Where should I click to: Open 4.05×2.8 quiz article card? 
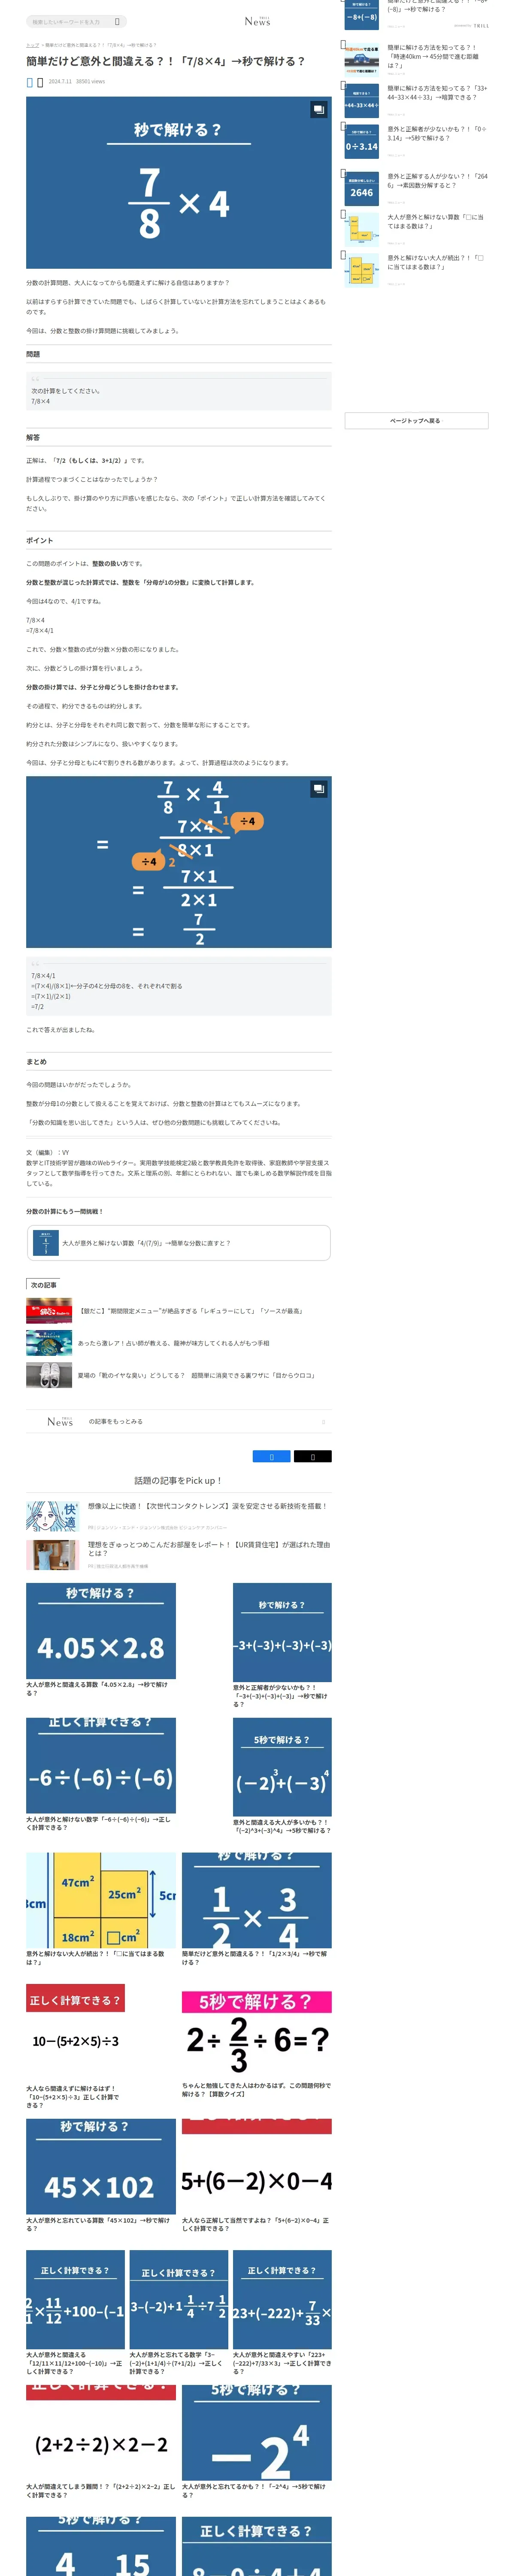tap(101, 1639)
